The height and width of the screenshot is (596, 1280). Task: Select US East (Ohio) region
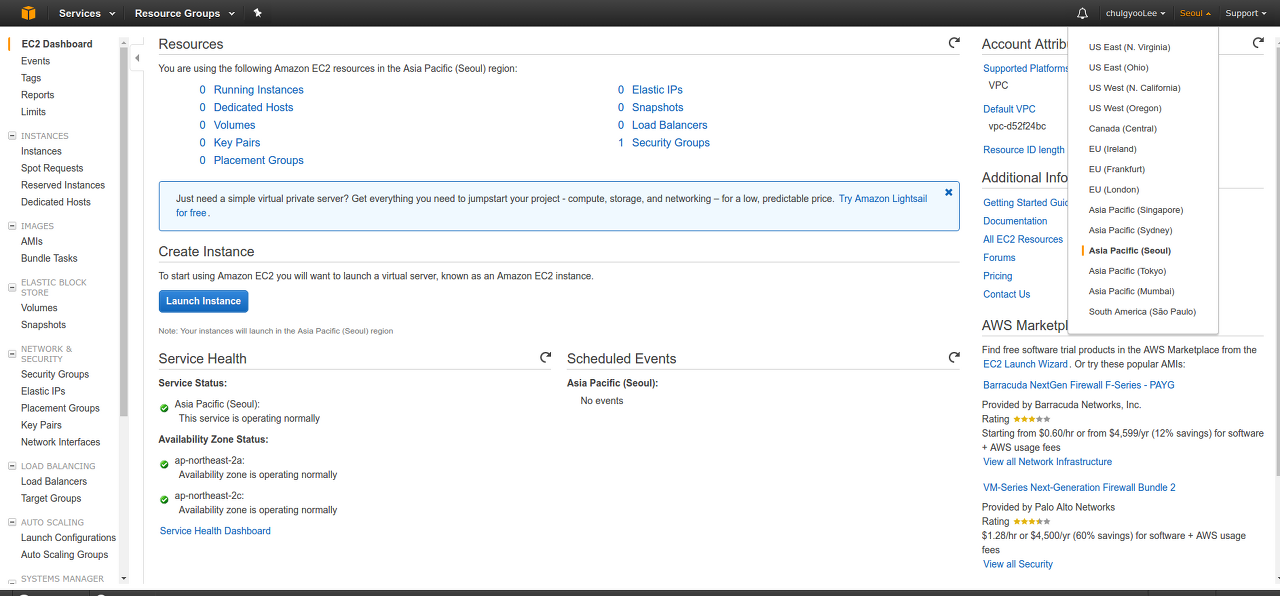pyautogui.click(x=1118, y=68)
